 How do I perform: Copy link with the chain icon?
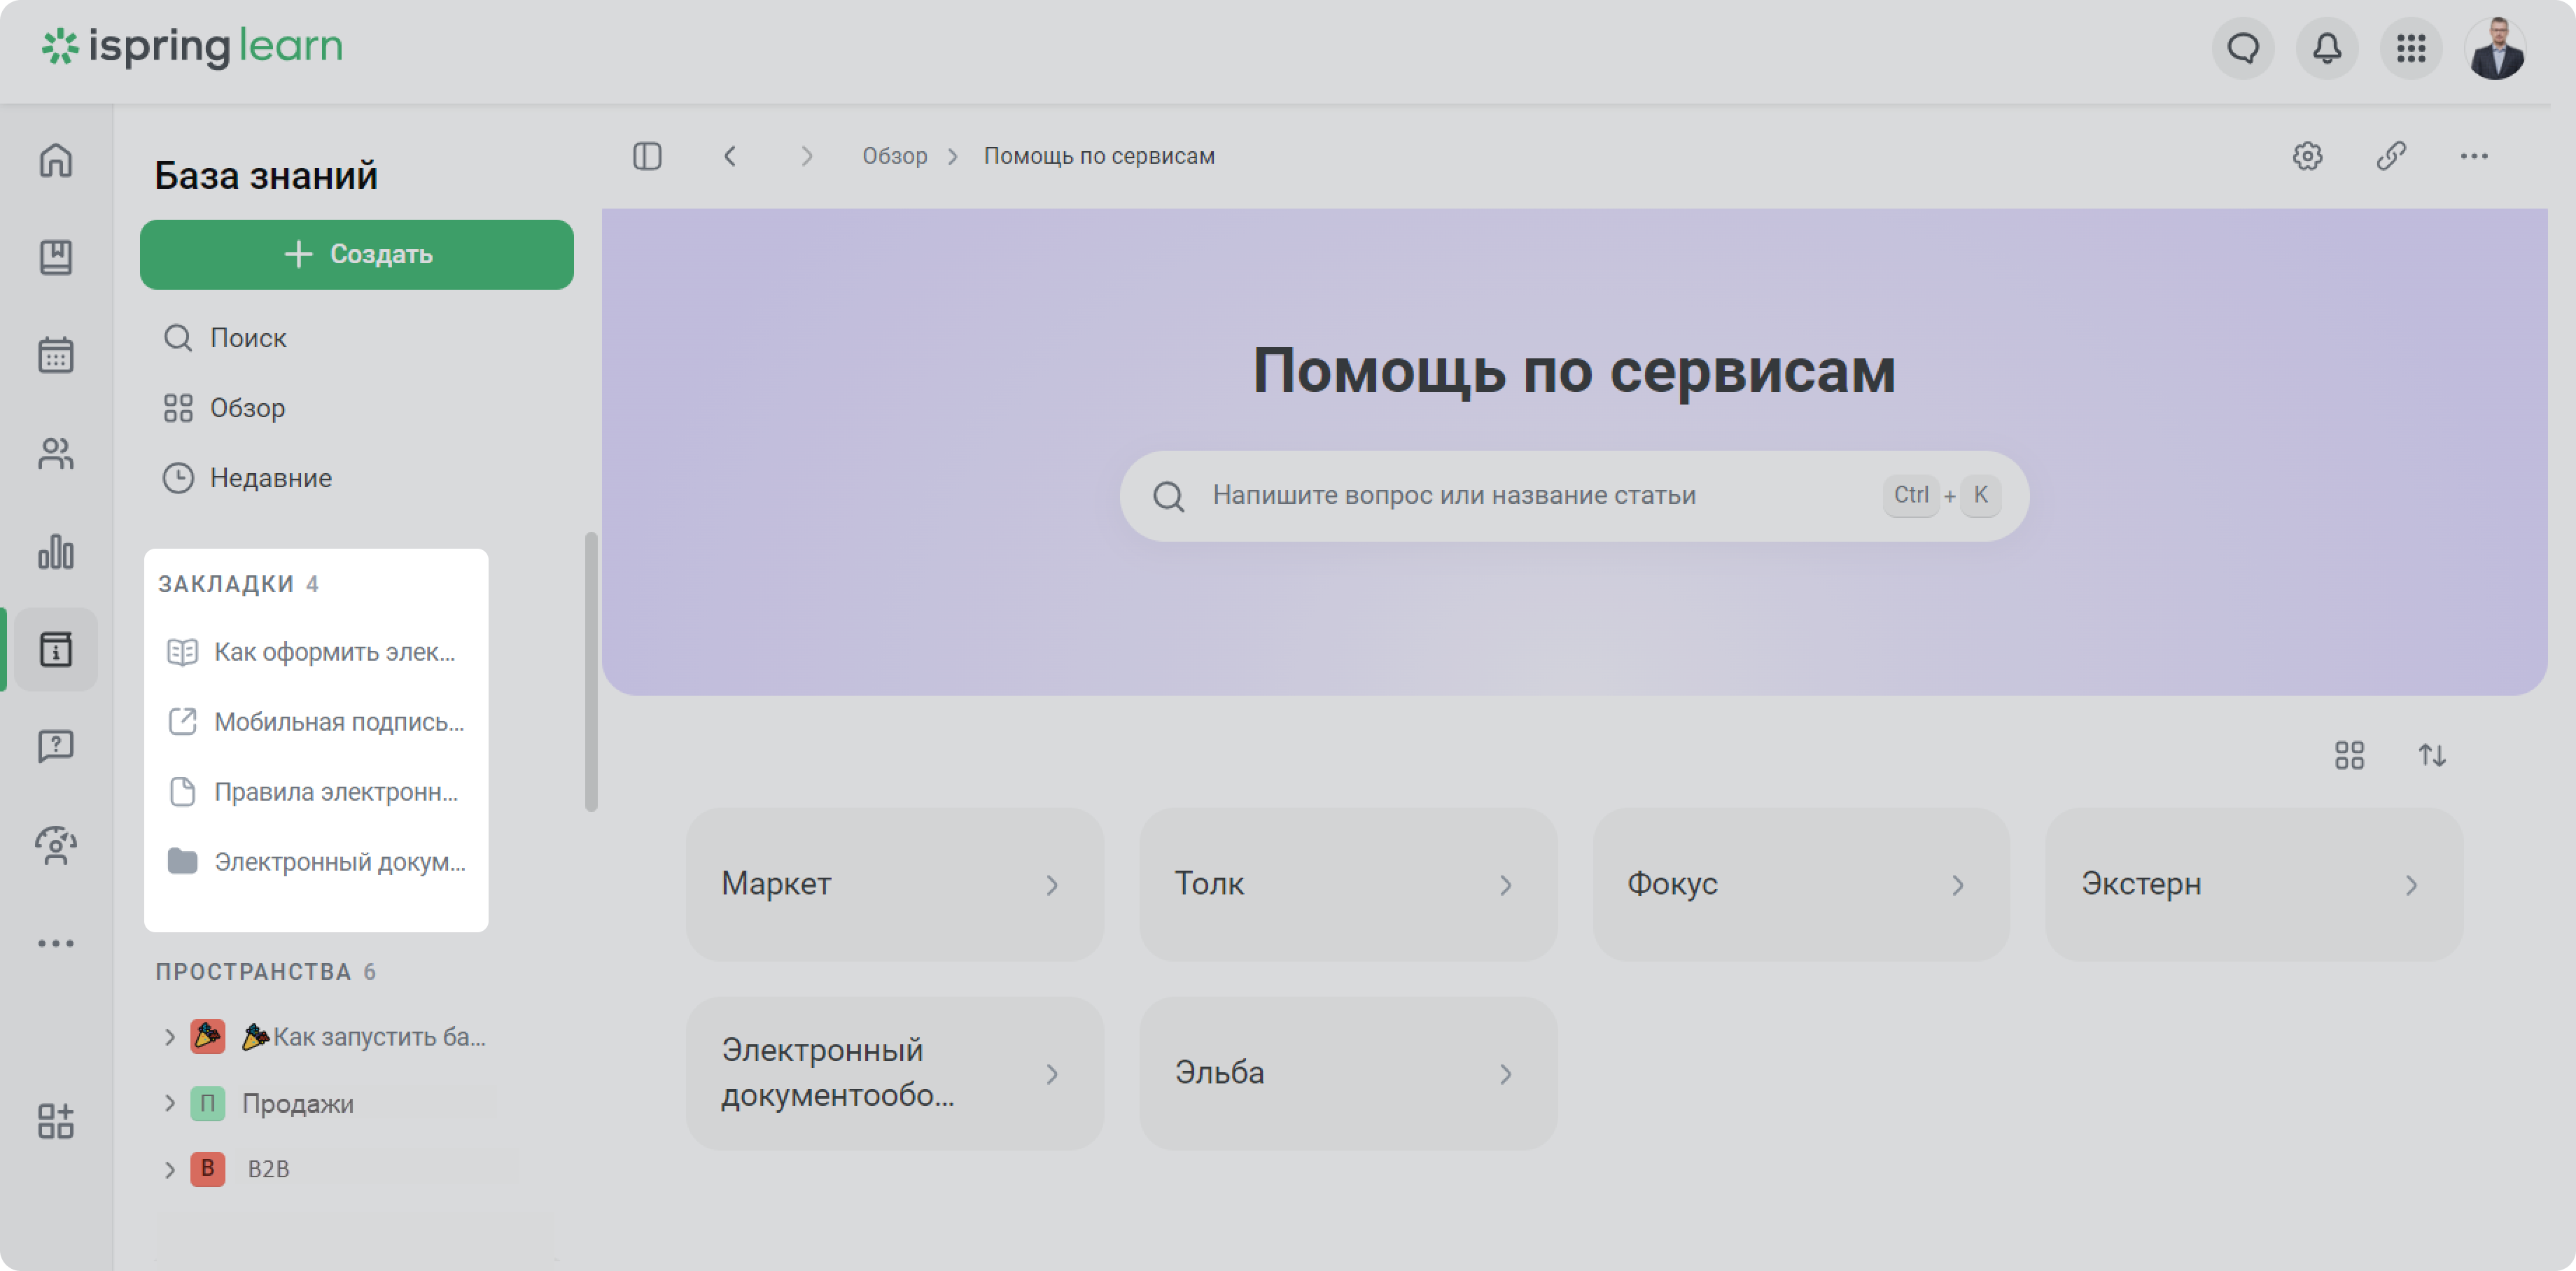pos(2391,156)
